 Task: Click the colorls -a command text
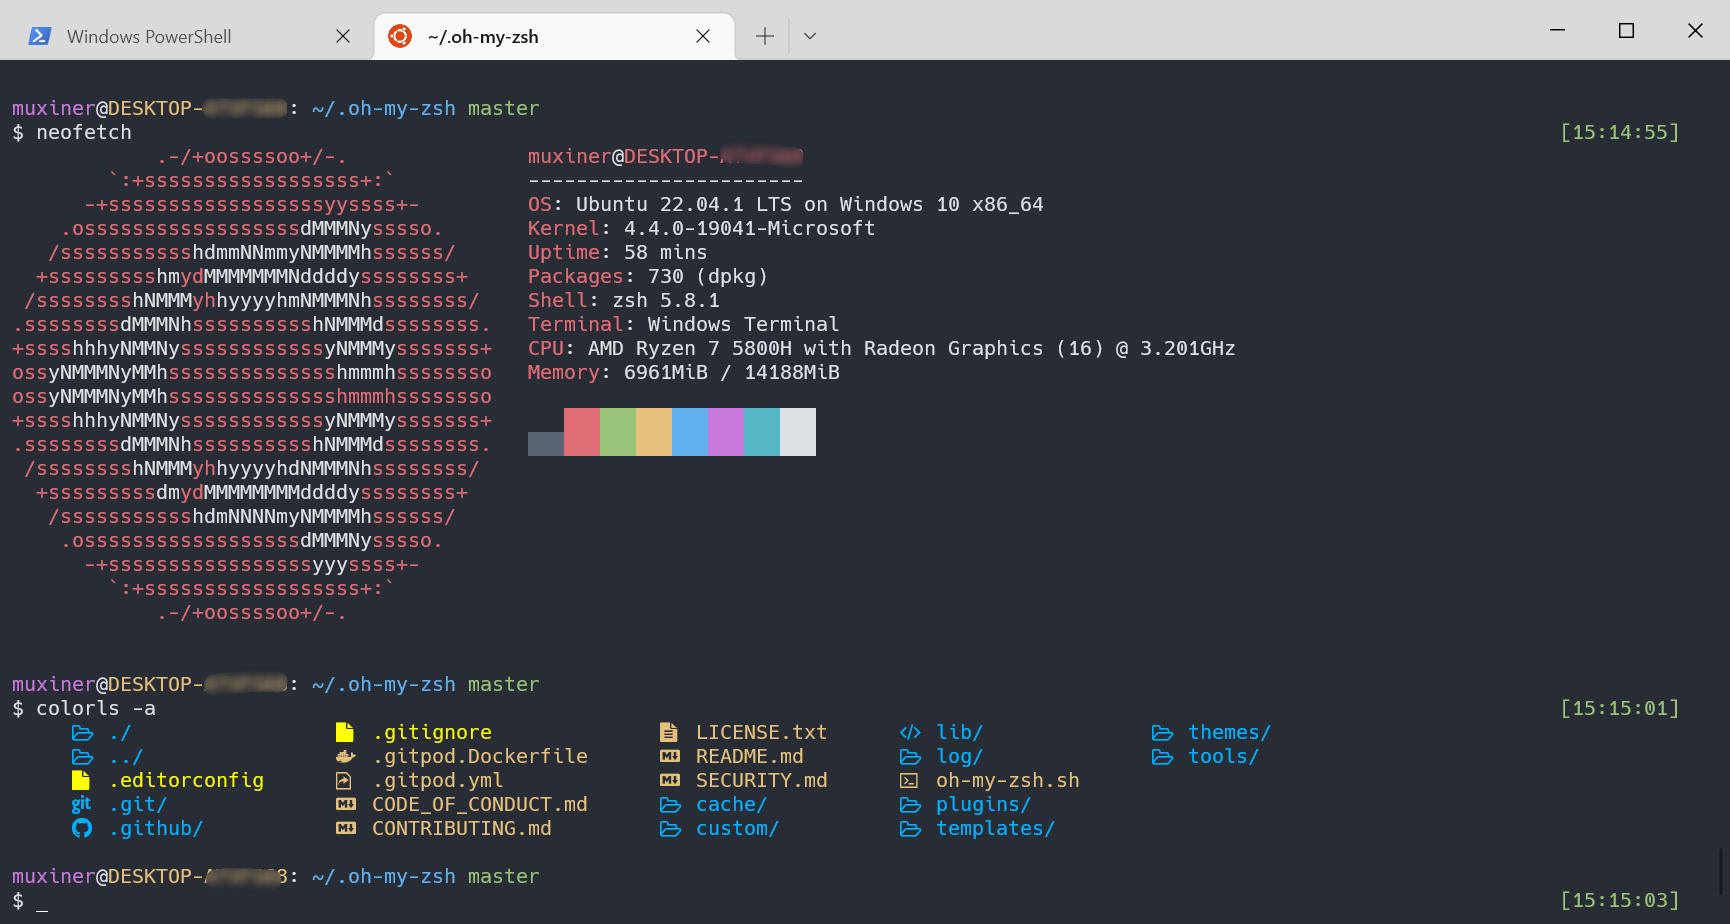[96, 708]
